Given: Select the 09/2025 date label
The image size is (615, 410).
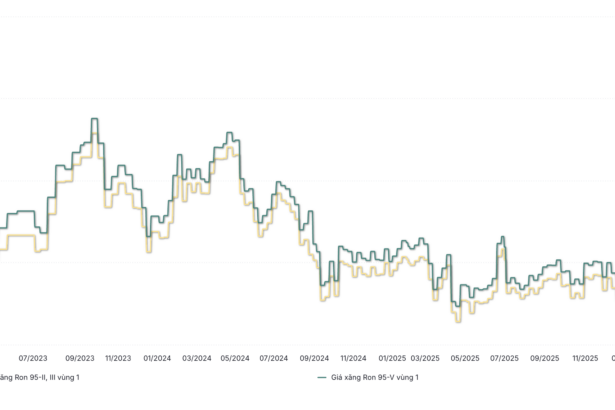Looking at the screenshot, I should 544,358.
